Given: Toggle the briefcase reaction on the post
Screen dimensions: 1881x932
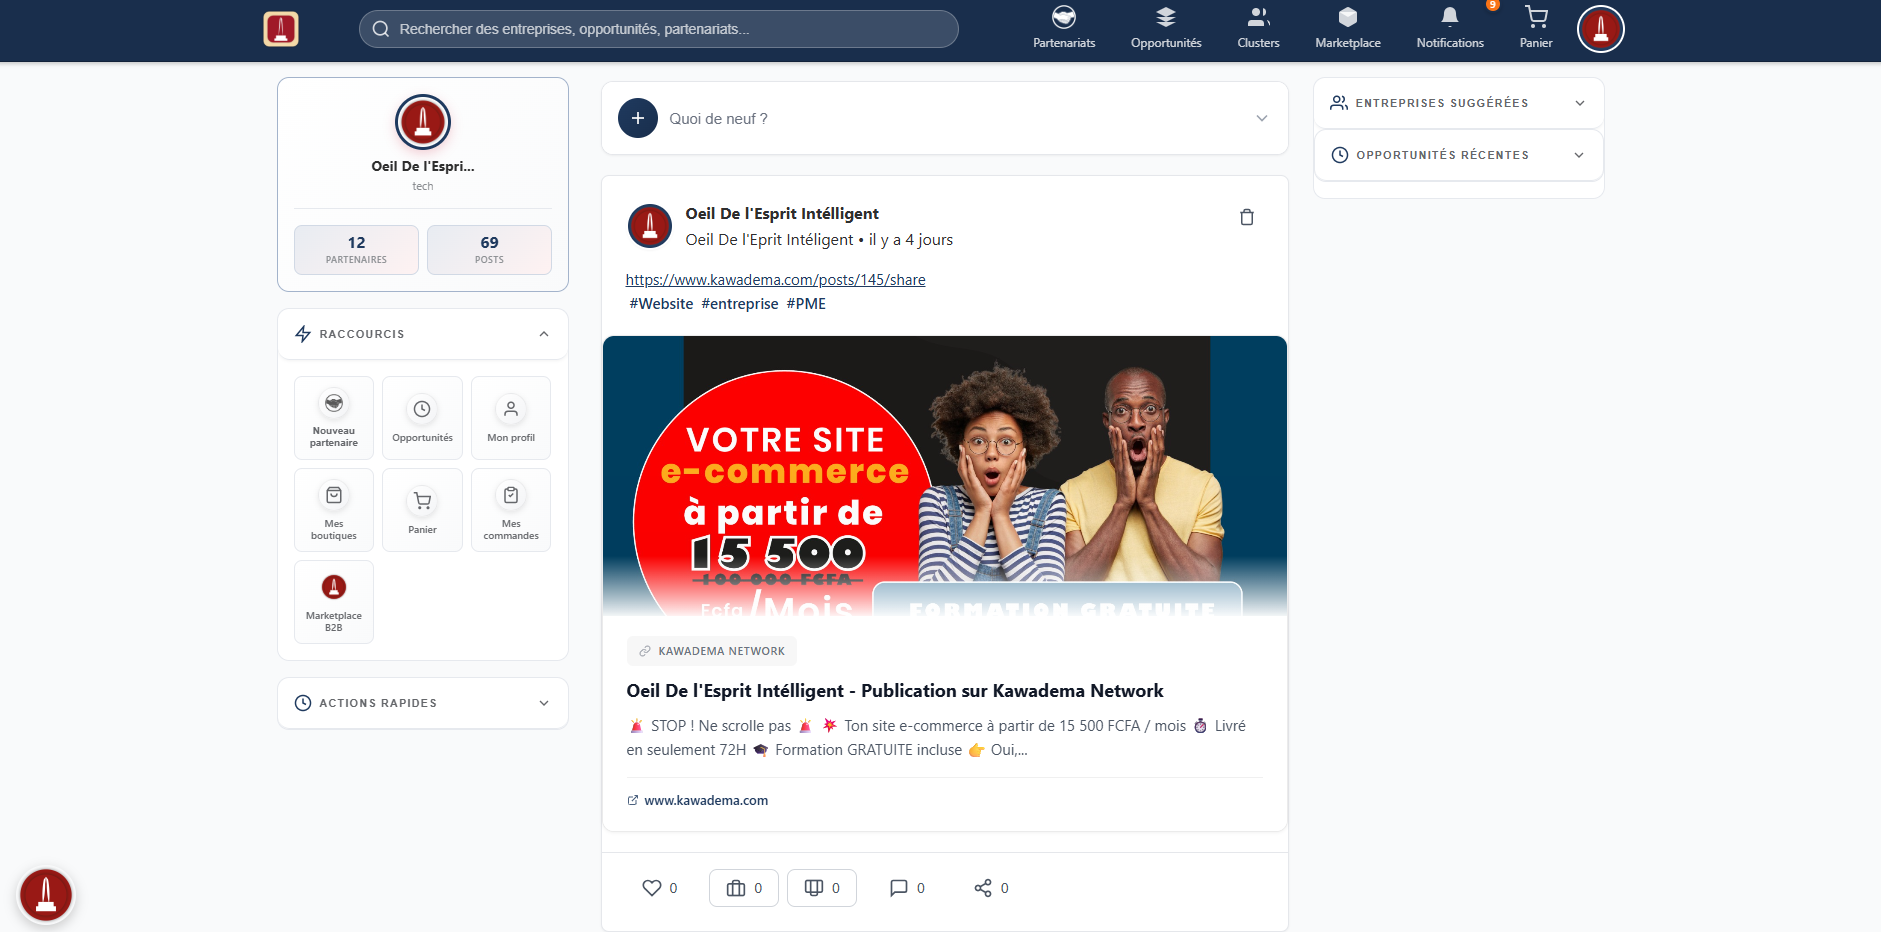Looking at the screenshot, I should [x=742, y=887].
